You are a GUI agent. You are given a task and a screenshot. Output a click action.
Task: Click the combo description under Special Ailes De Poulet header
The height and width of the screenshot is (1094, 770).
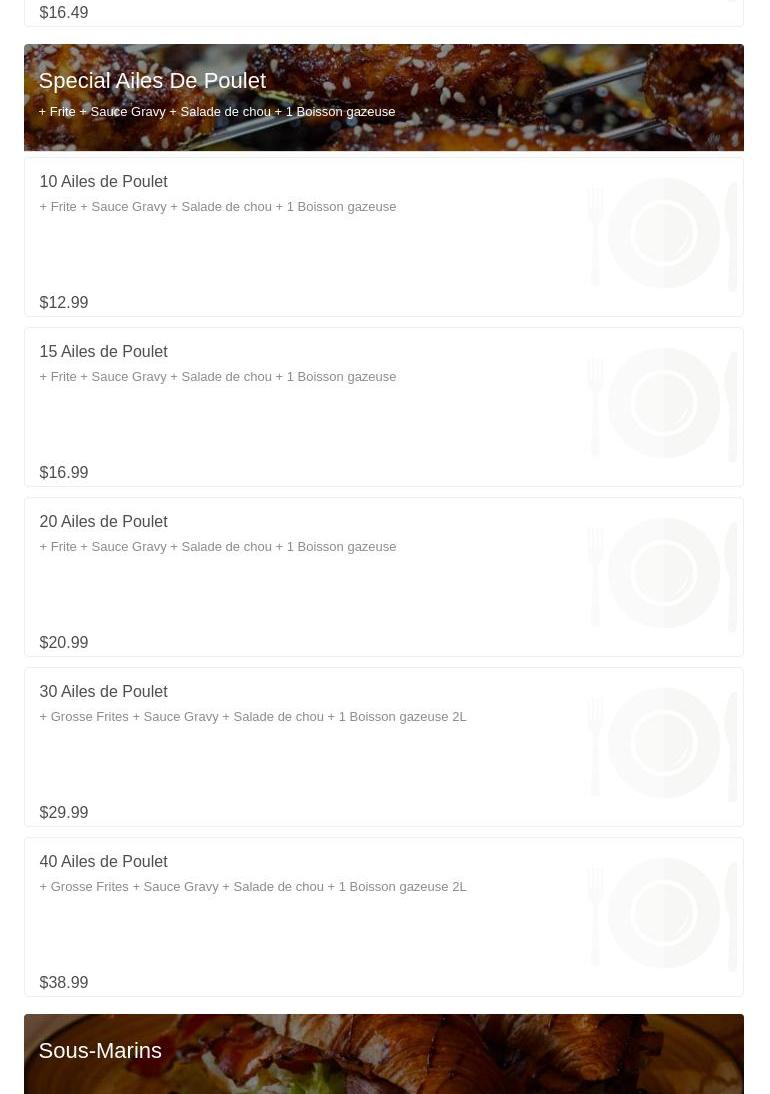tap(216, 112)
